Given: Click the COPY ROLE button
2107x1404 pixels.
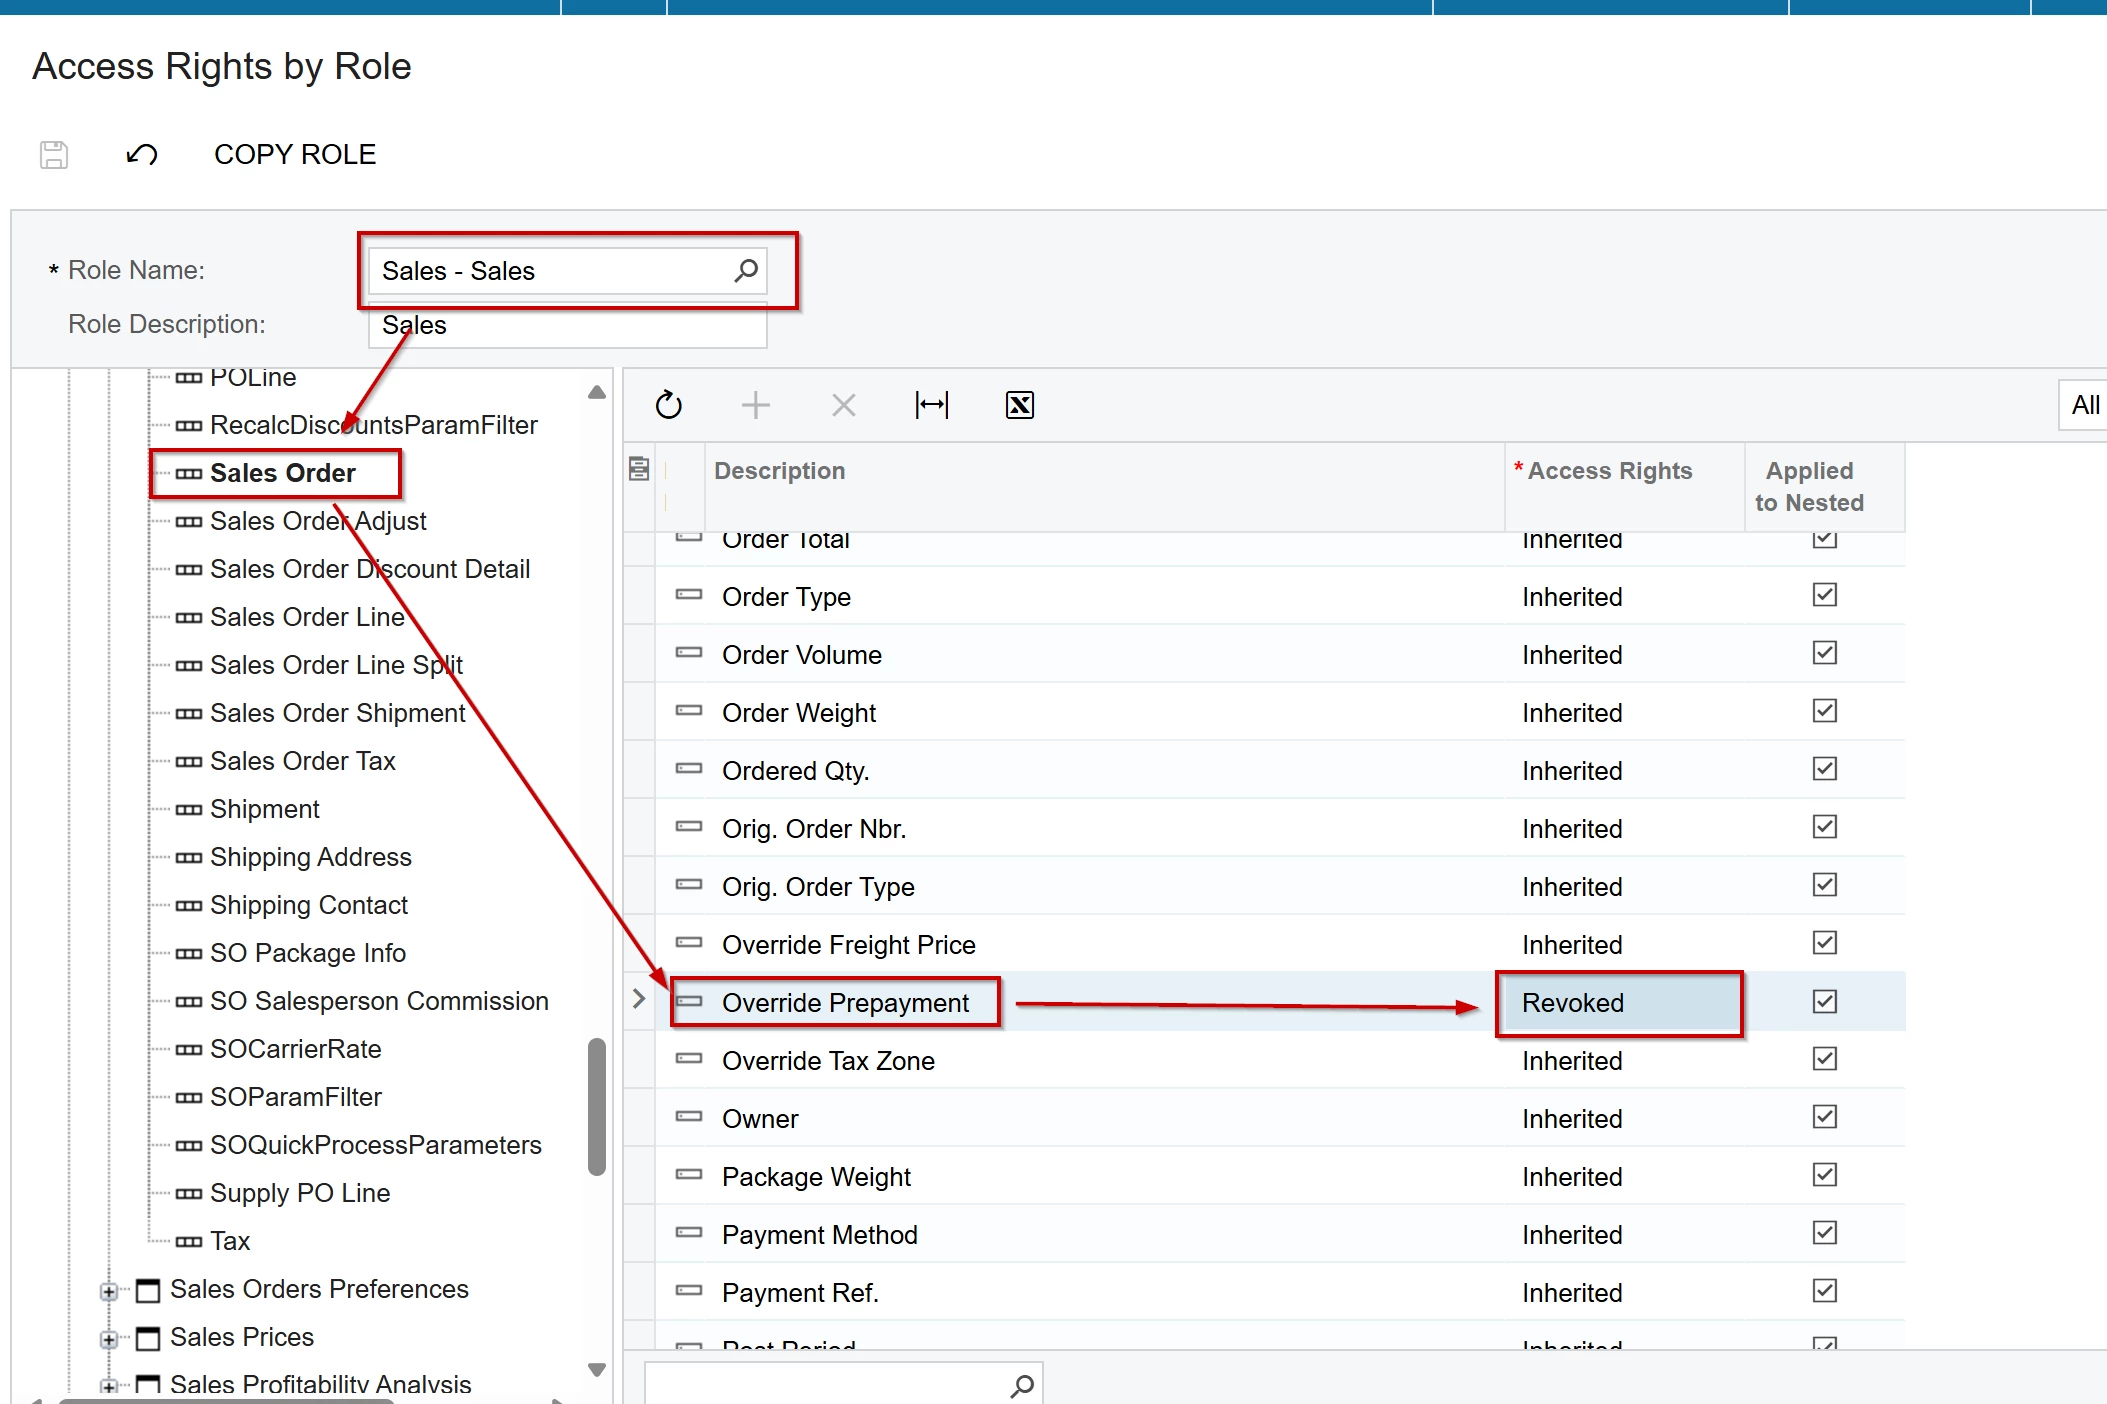Looking at the screenshot, I should (295, 155).
